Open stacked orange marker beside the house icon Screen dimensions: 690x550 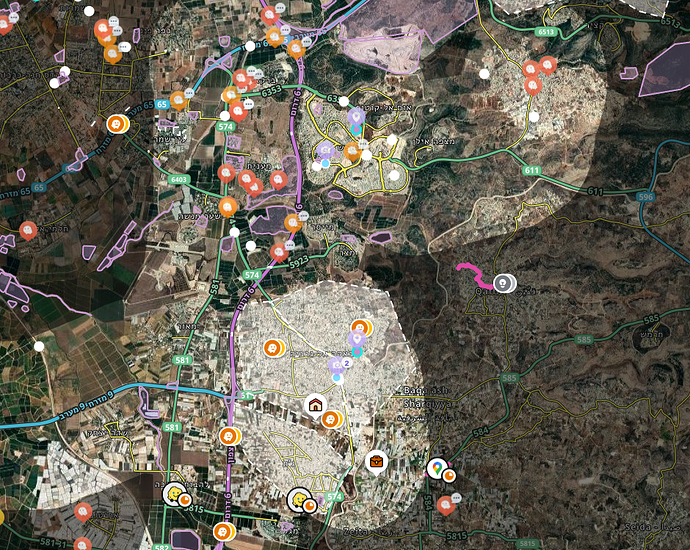coord(331,419)
